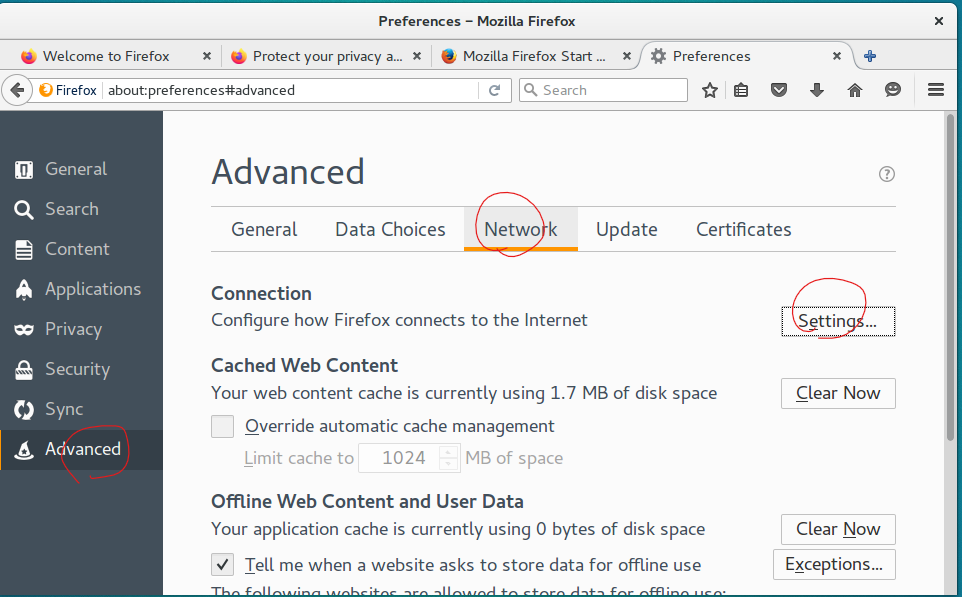Bookmark this page with star icon

click(x=710, y=90)
